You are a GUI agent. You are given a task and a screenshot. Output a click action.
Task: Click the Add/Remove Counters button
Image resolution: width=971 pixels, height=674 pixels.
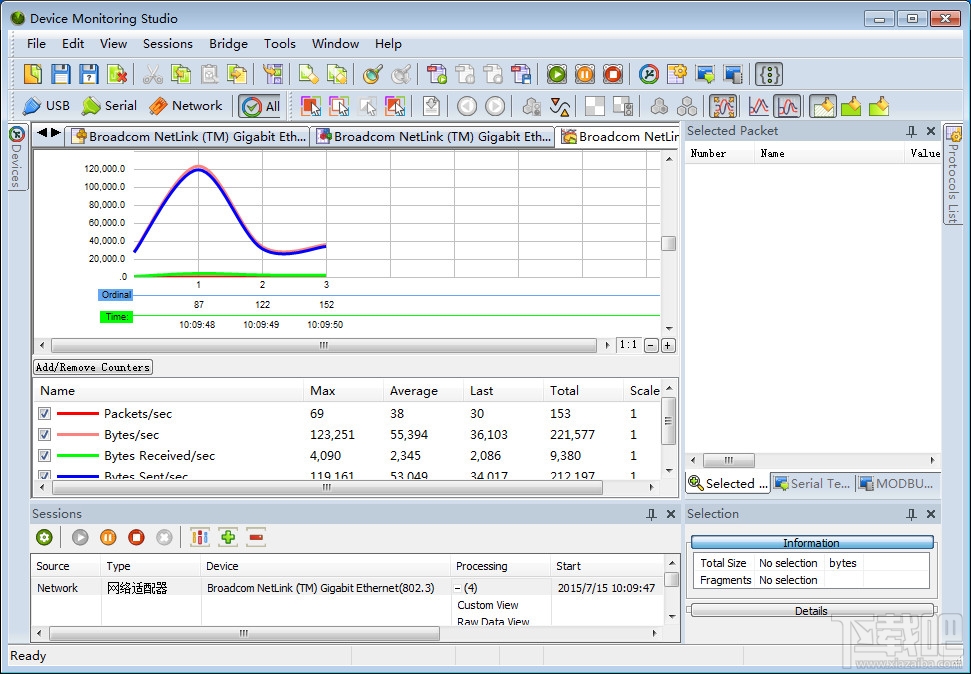(x=93, y=367)
